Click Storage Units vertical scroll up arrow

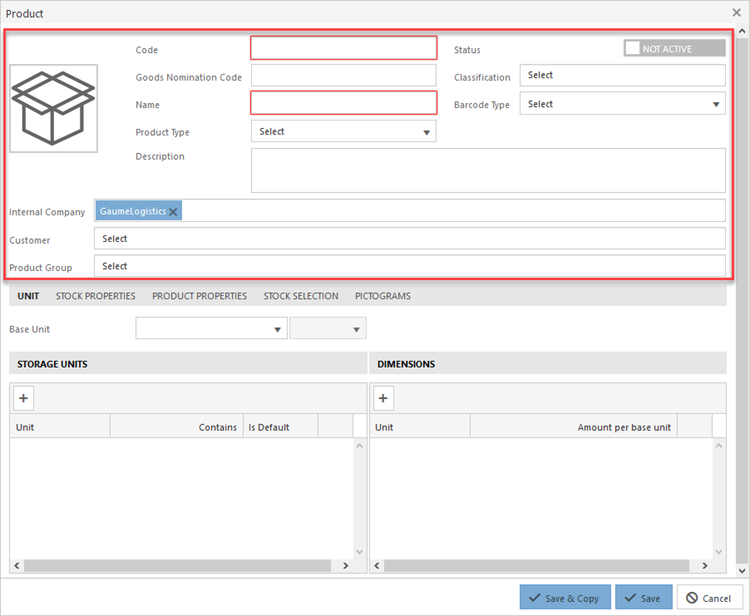pos(360,446)
